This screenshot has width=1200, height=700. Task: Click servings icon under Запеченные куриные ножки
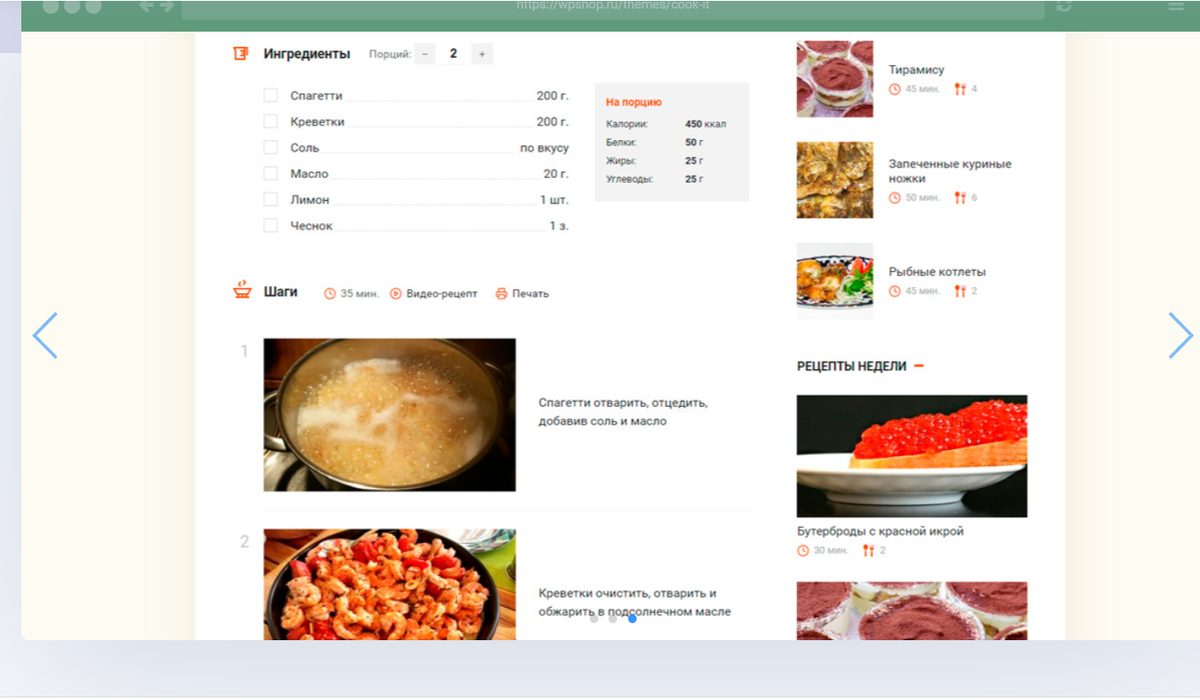coord(960,198)
